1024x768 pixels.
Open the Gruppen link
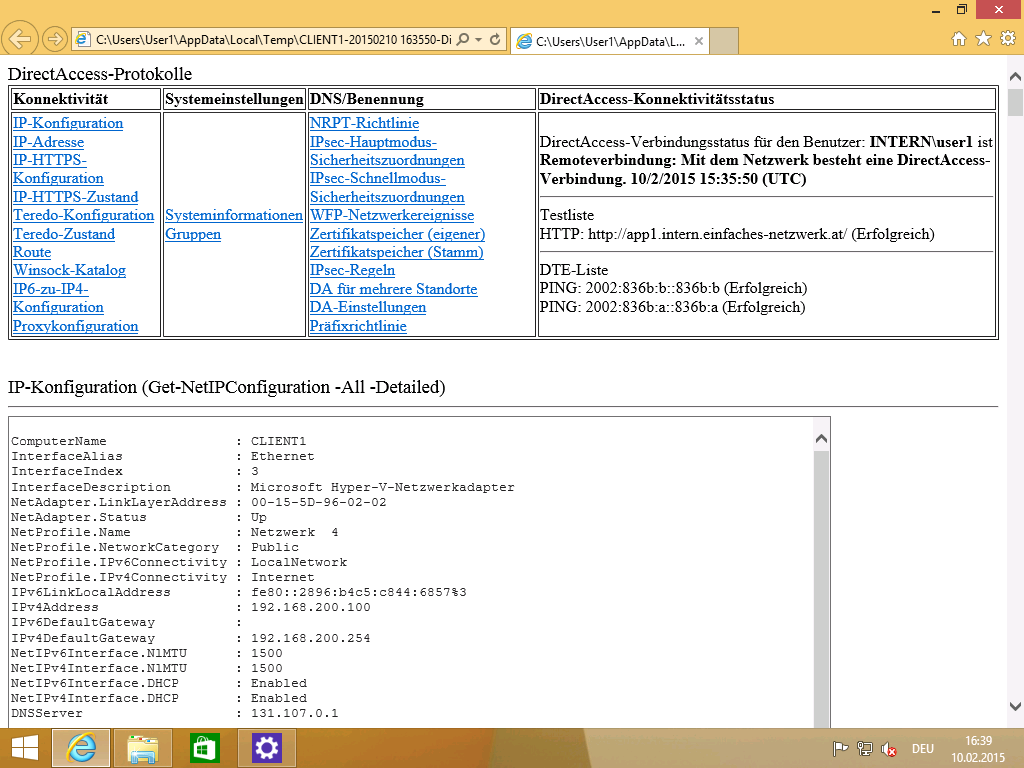click(x=193, y=234)
